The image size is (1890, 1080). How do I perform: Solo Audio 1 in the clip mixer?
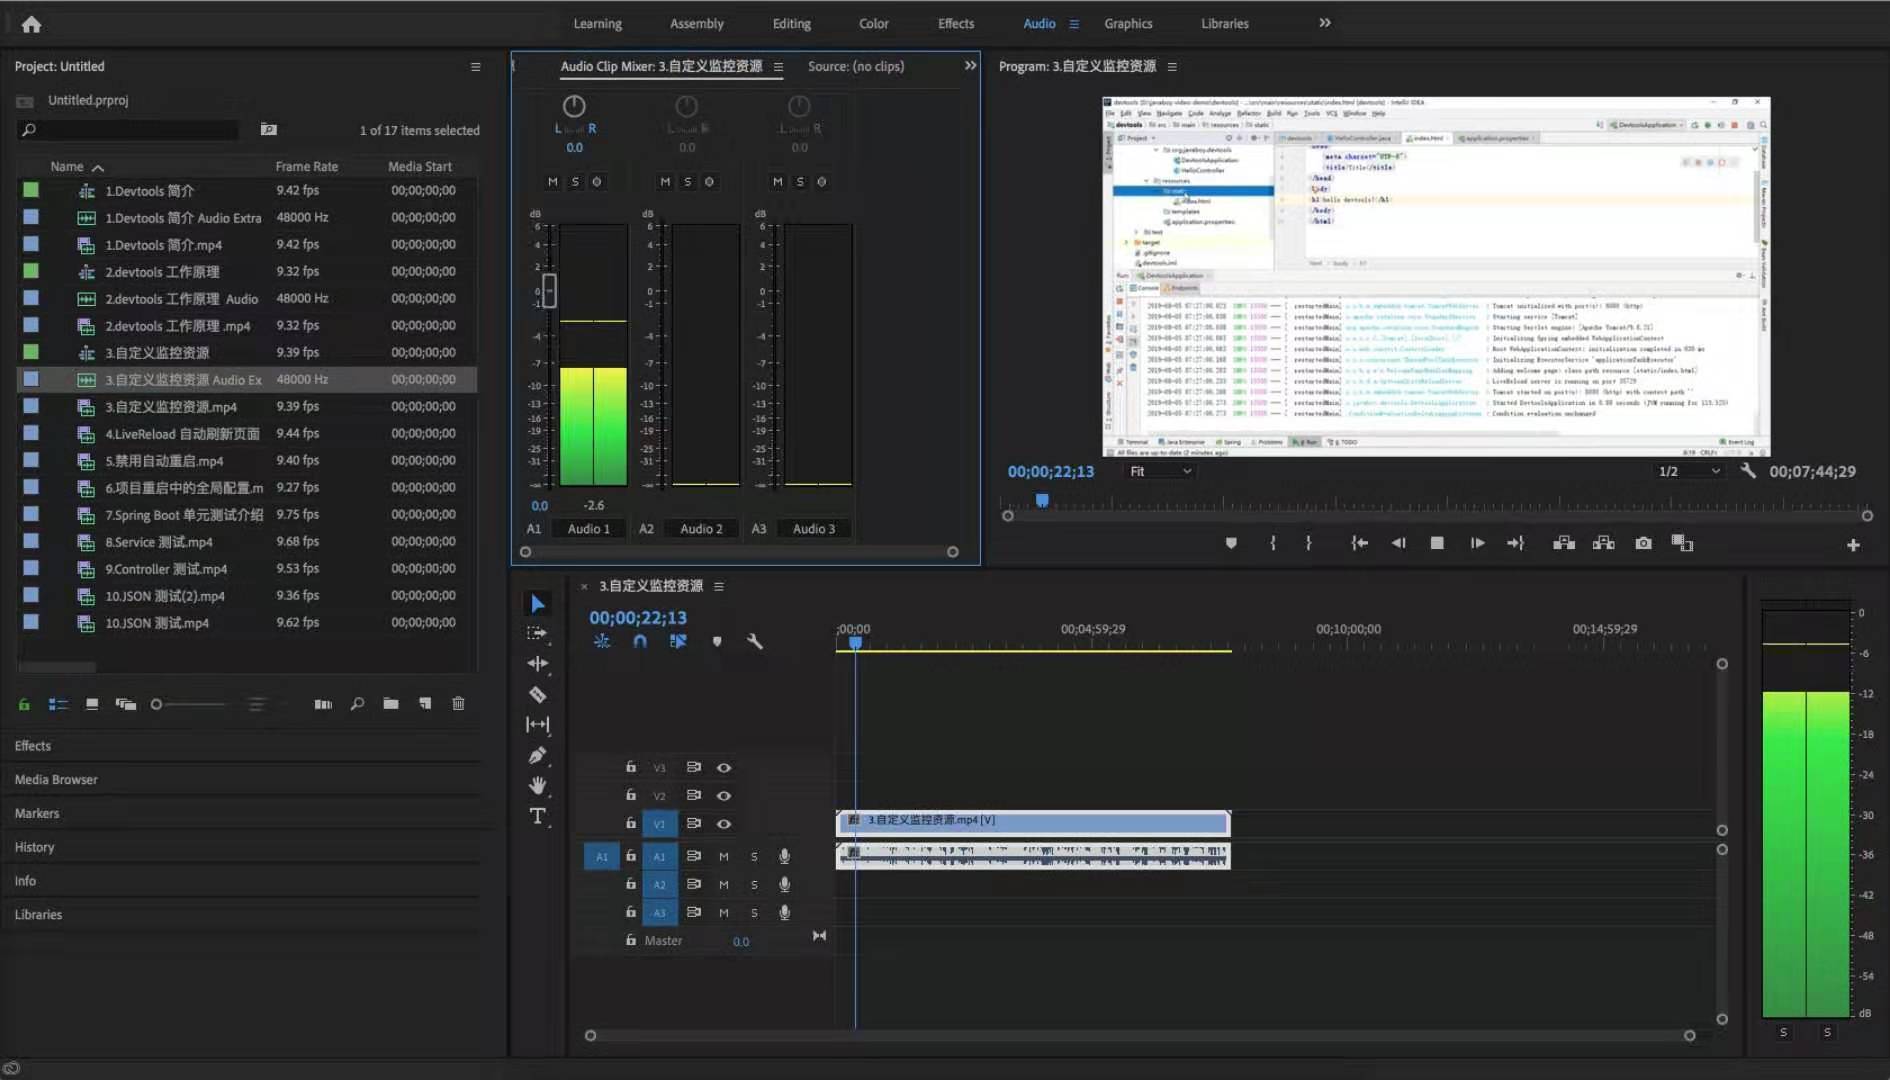(x=575, y=182)
